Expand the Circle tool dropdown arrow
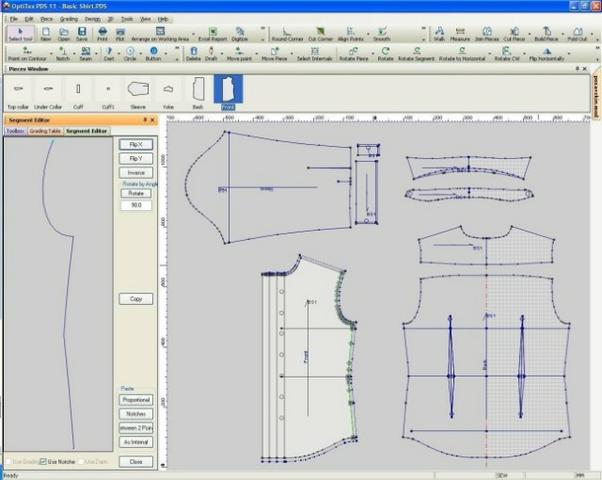 tap(141, 54)
